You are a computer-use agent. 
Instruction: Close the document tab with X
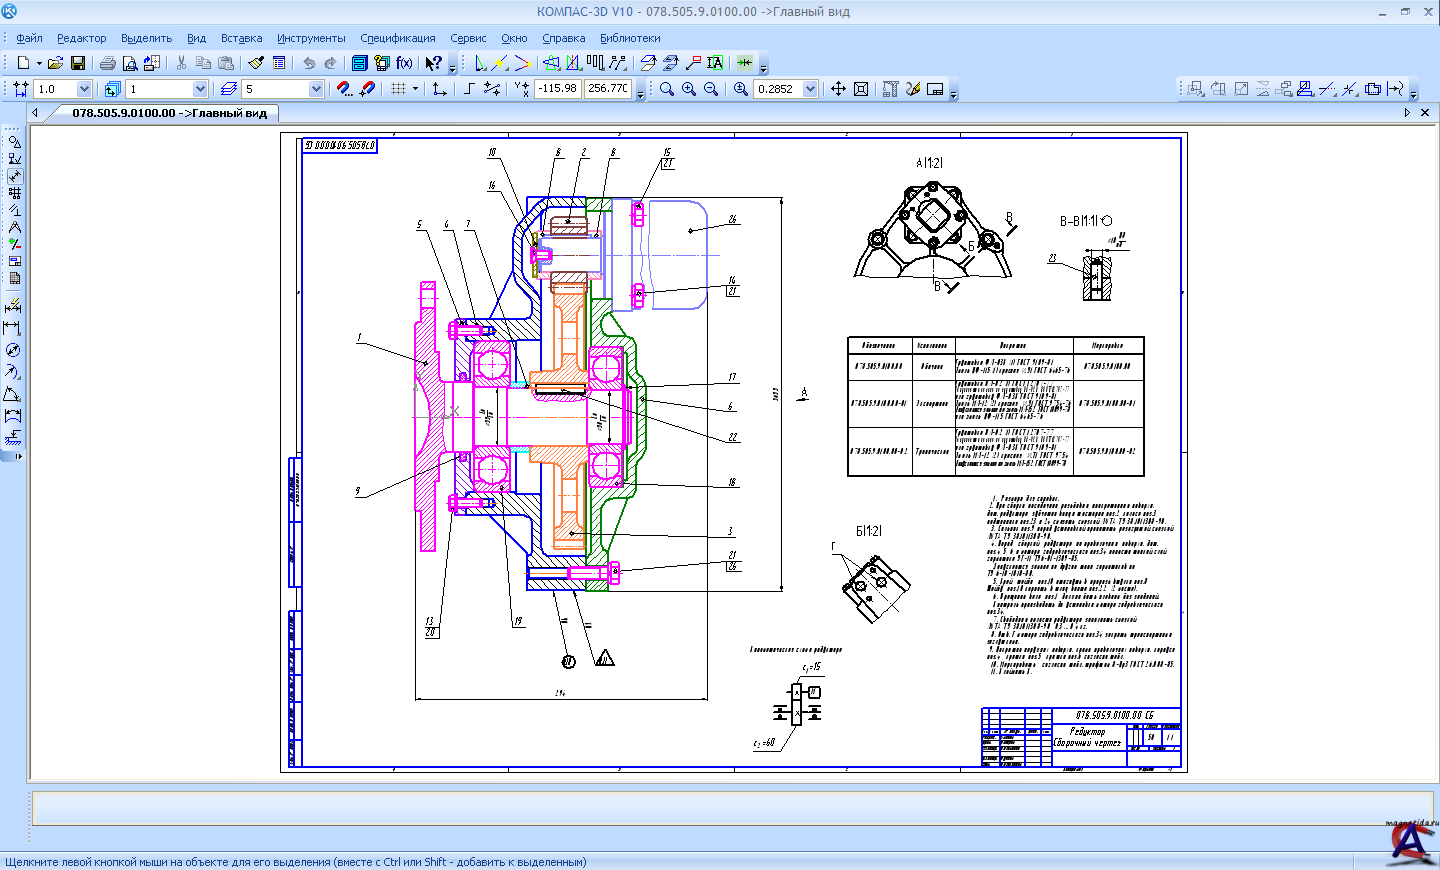[1425, 113]
